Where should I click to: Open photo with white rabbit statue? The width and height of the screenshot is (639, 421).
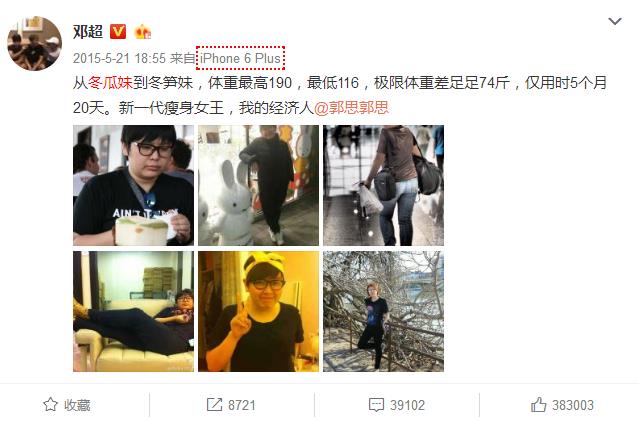click(258, 185)
